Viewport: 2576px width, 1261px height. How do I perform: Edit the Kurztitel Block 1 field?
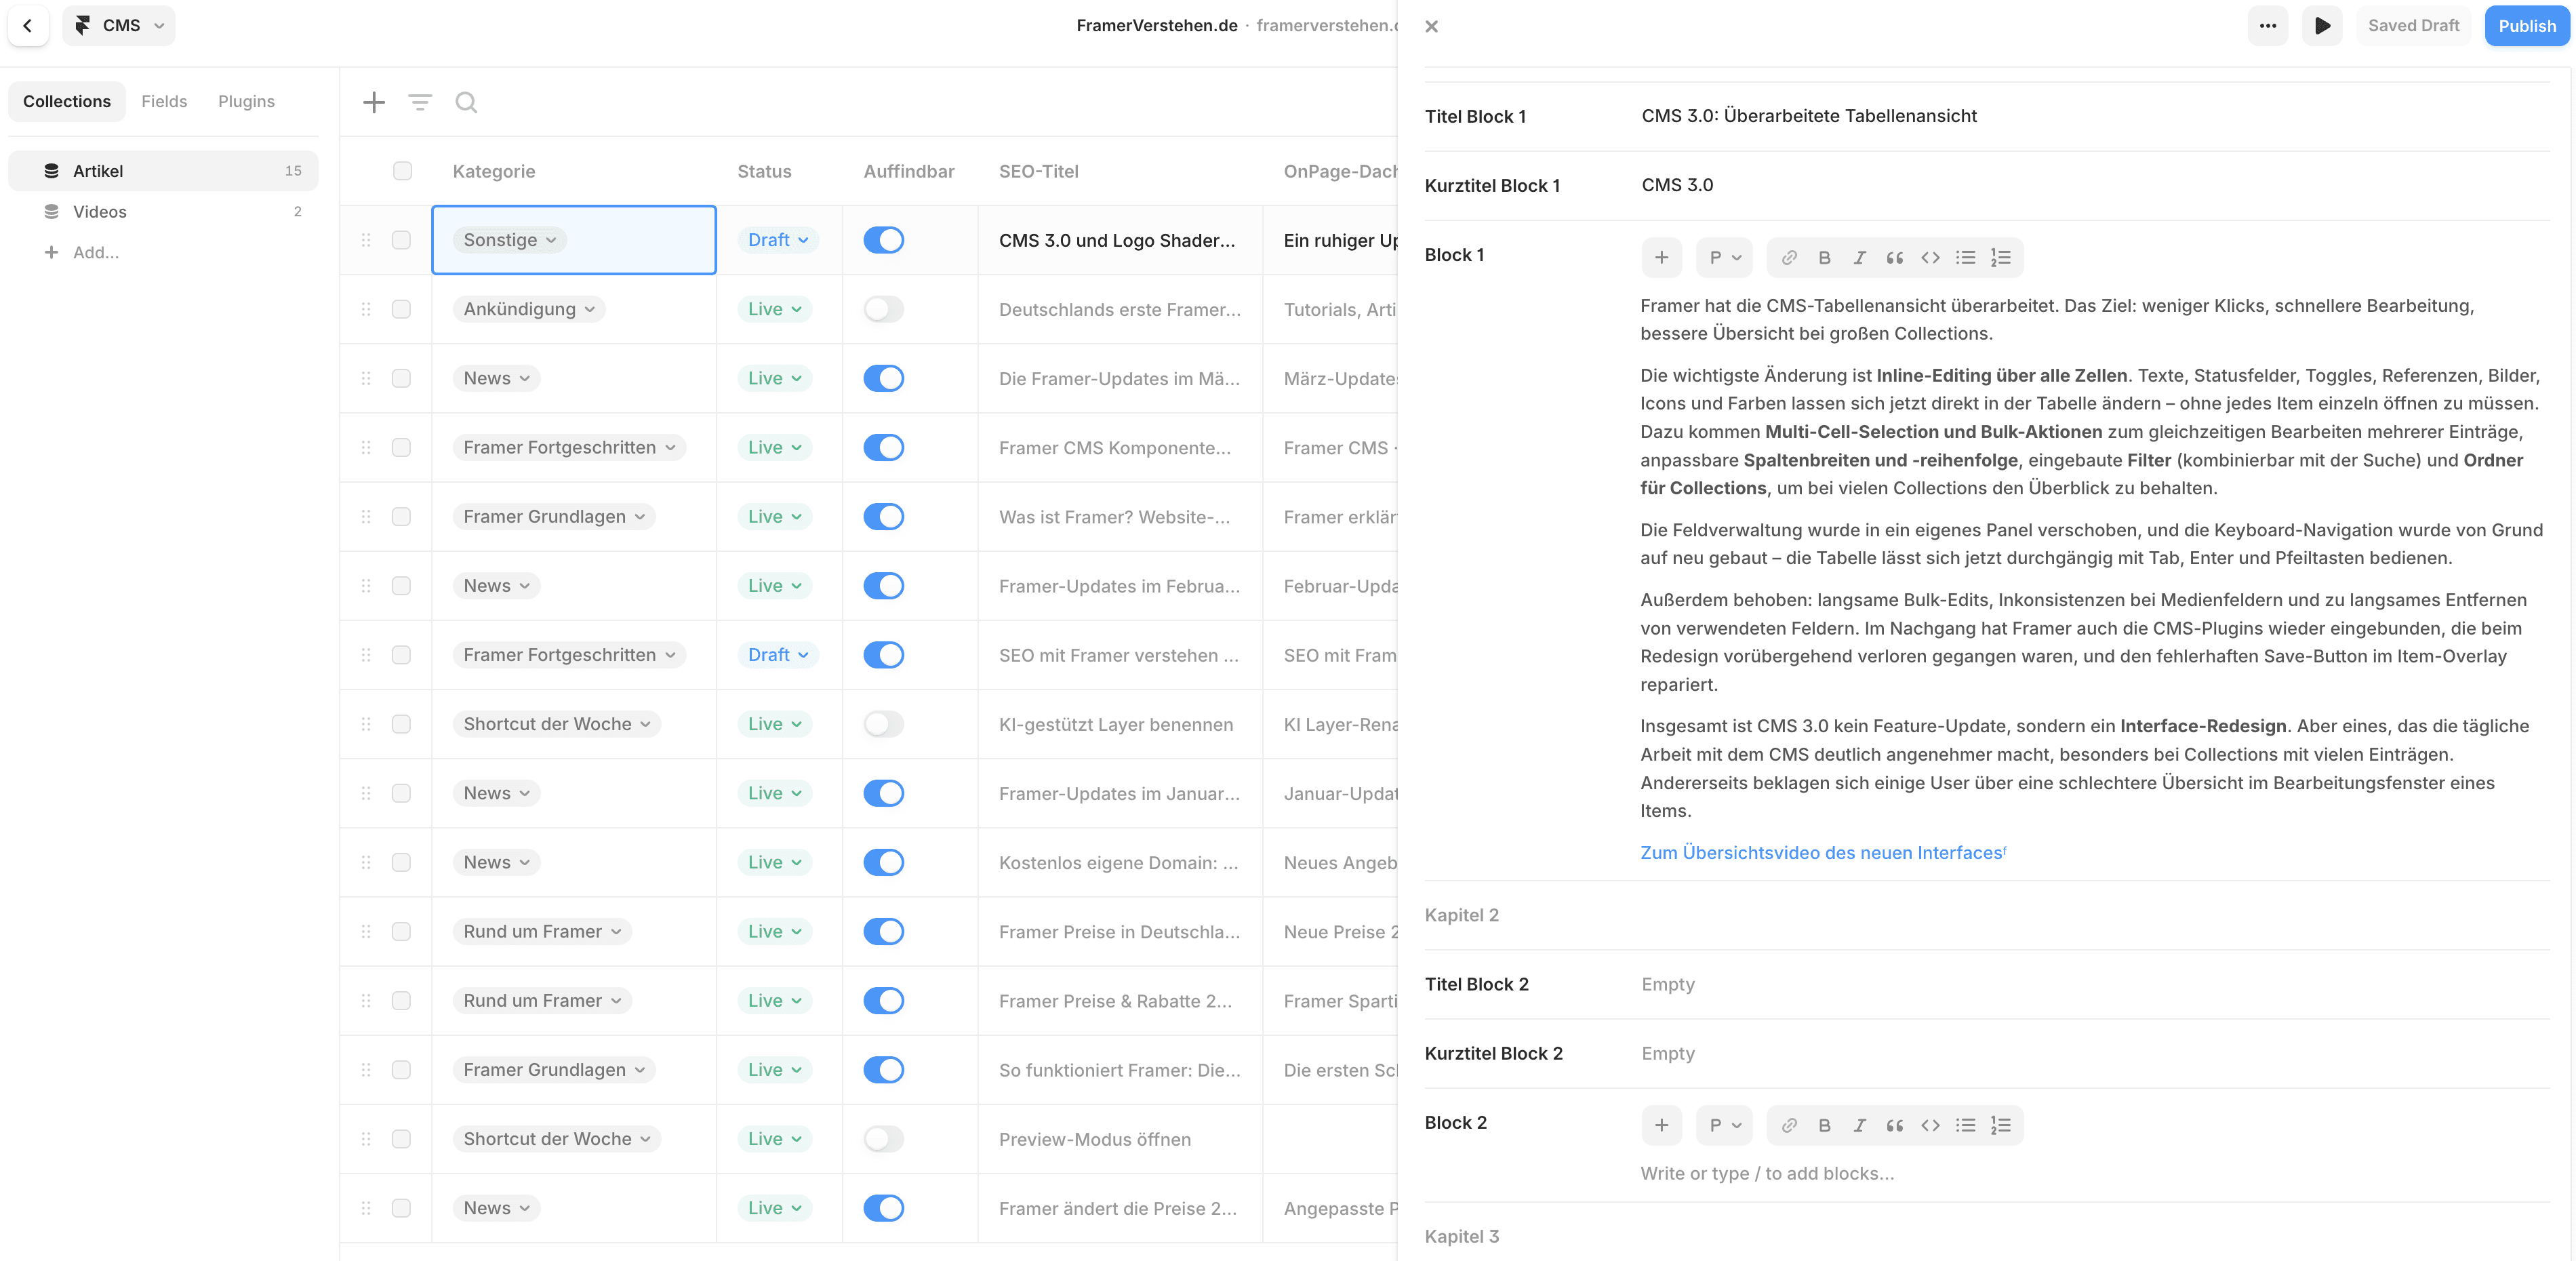click(x=2095, y=185)
